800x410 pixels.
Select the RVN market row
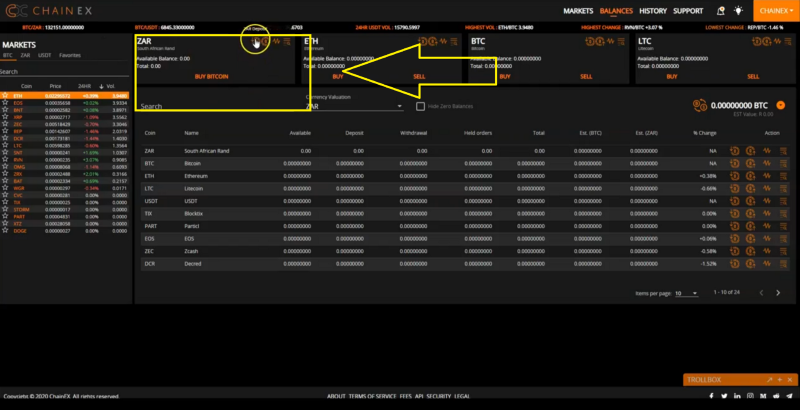(x=64, y=160)
